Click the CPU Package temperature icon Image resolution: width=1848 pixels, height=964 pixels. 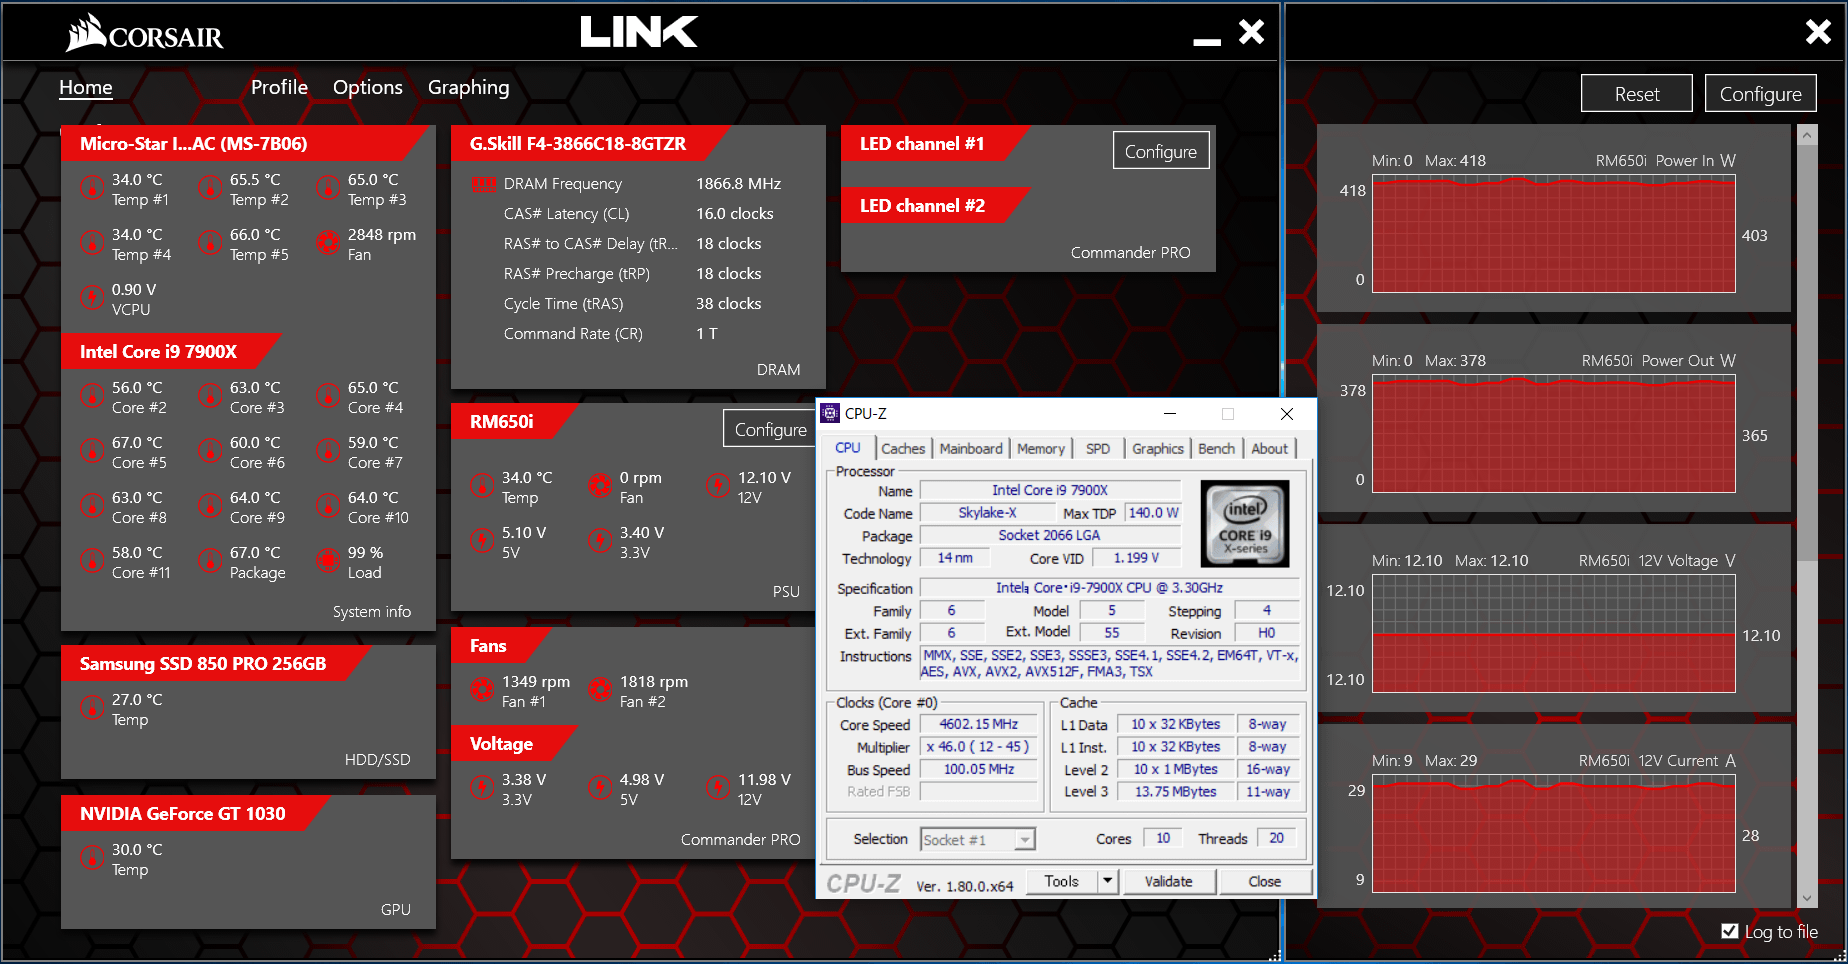point(210,560)
